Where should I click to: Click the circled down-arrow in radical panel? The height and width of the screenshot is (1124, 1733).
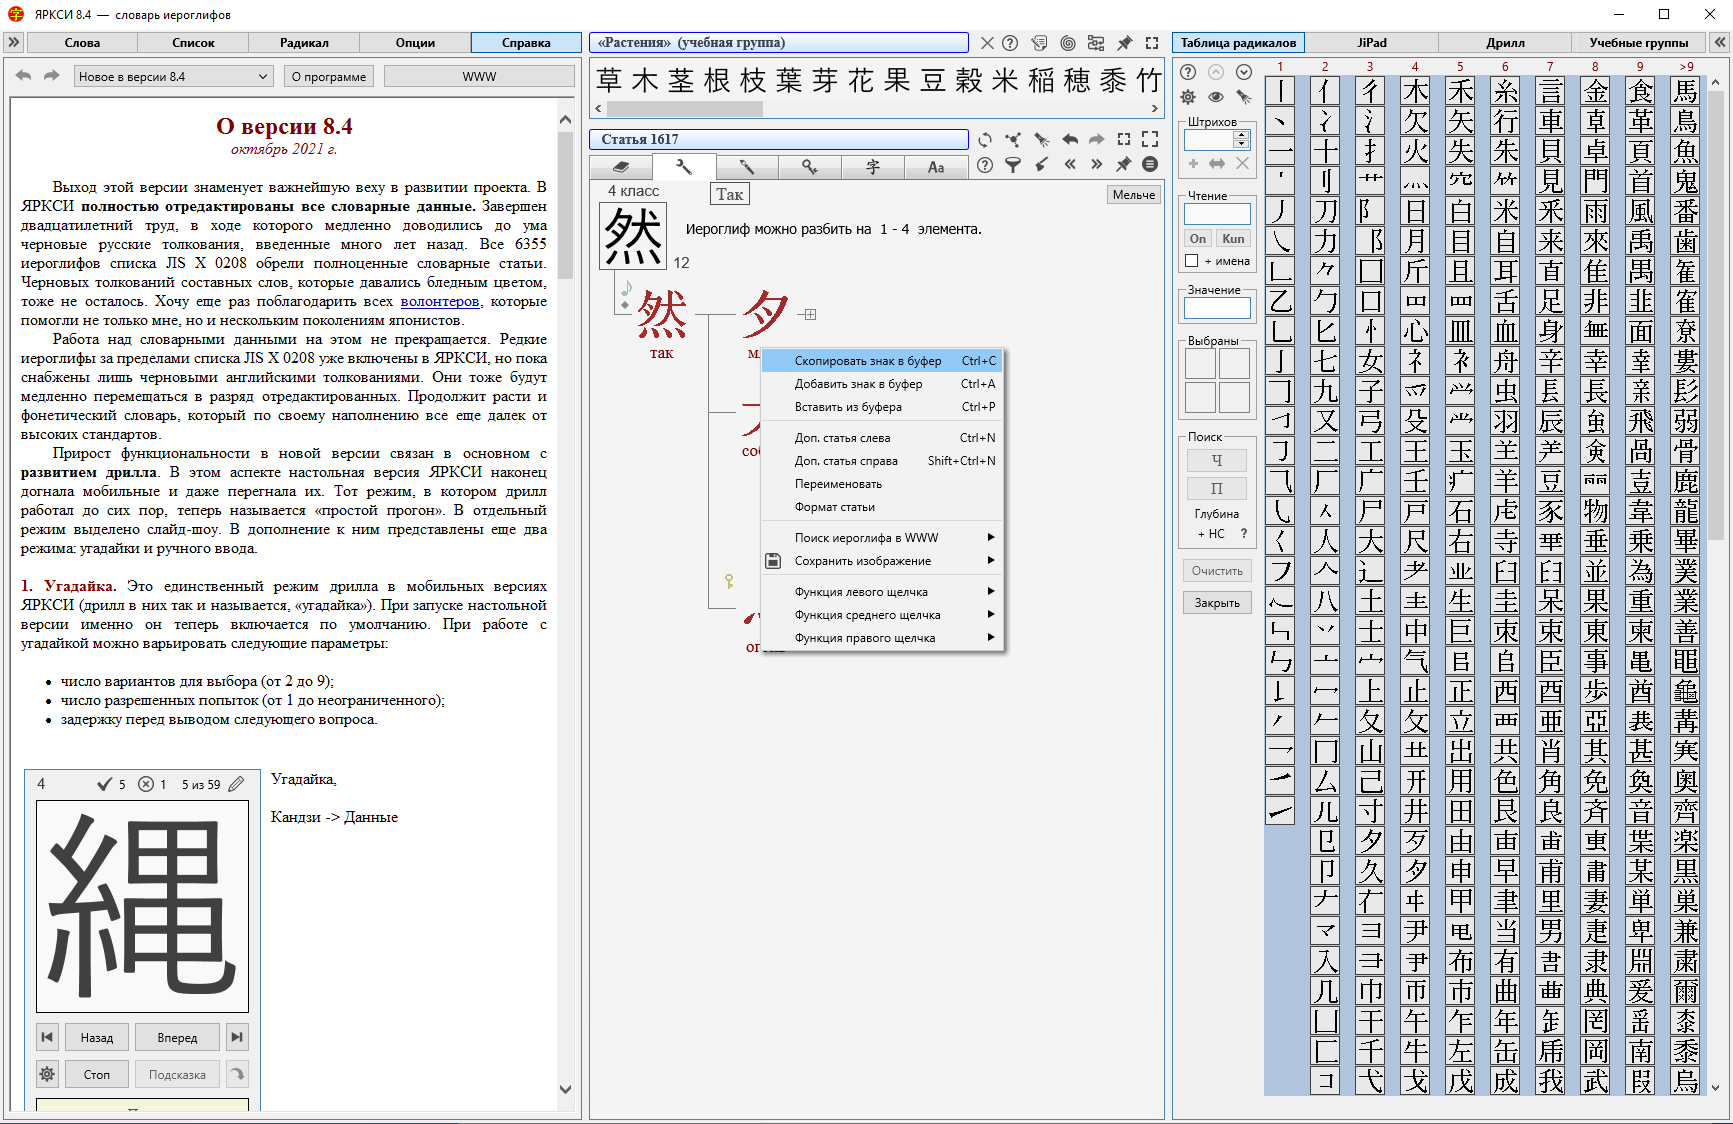click(1244, 72)
